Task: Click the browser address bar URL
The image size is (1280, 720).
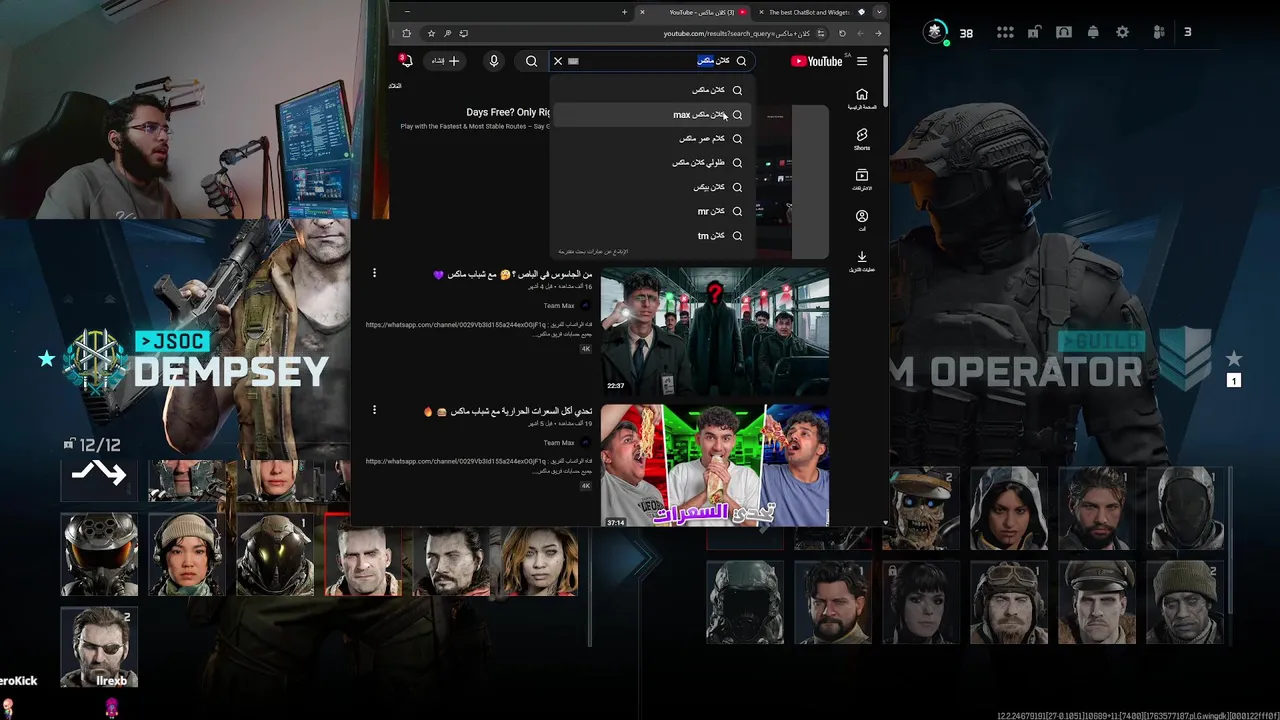Action: pyautogui.click(x=736, y=33)
